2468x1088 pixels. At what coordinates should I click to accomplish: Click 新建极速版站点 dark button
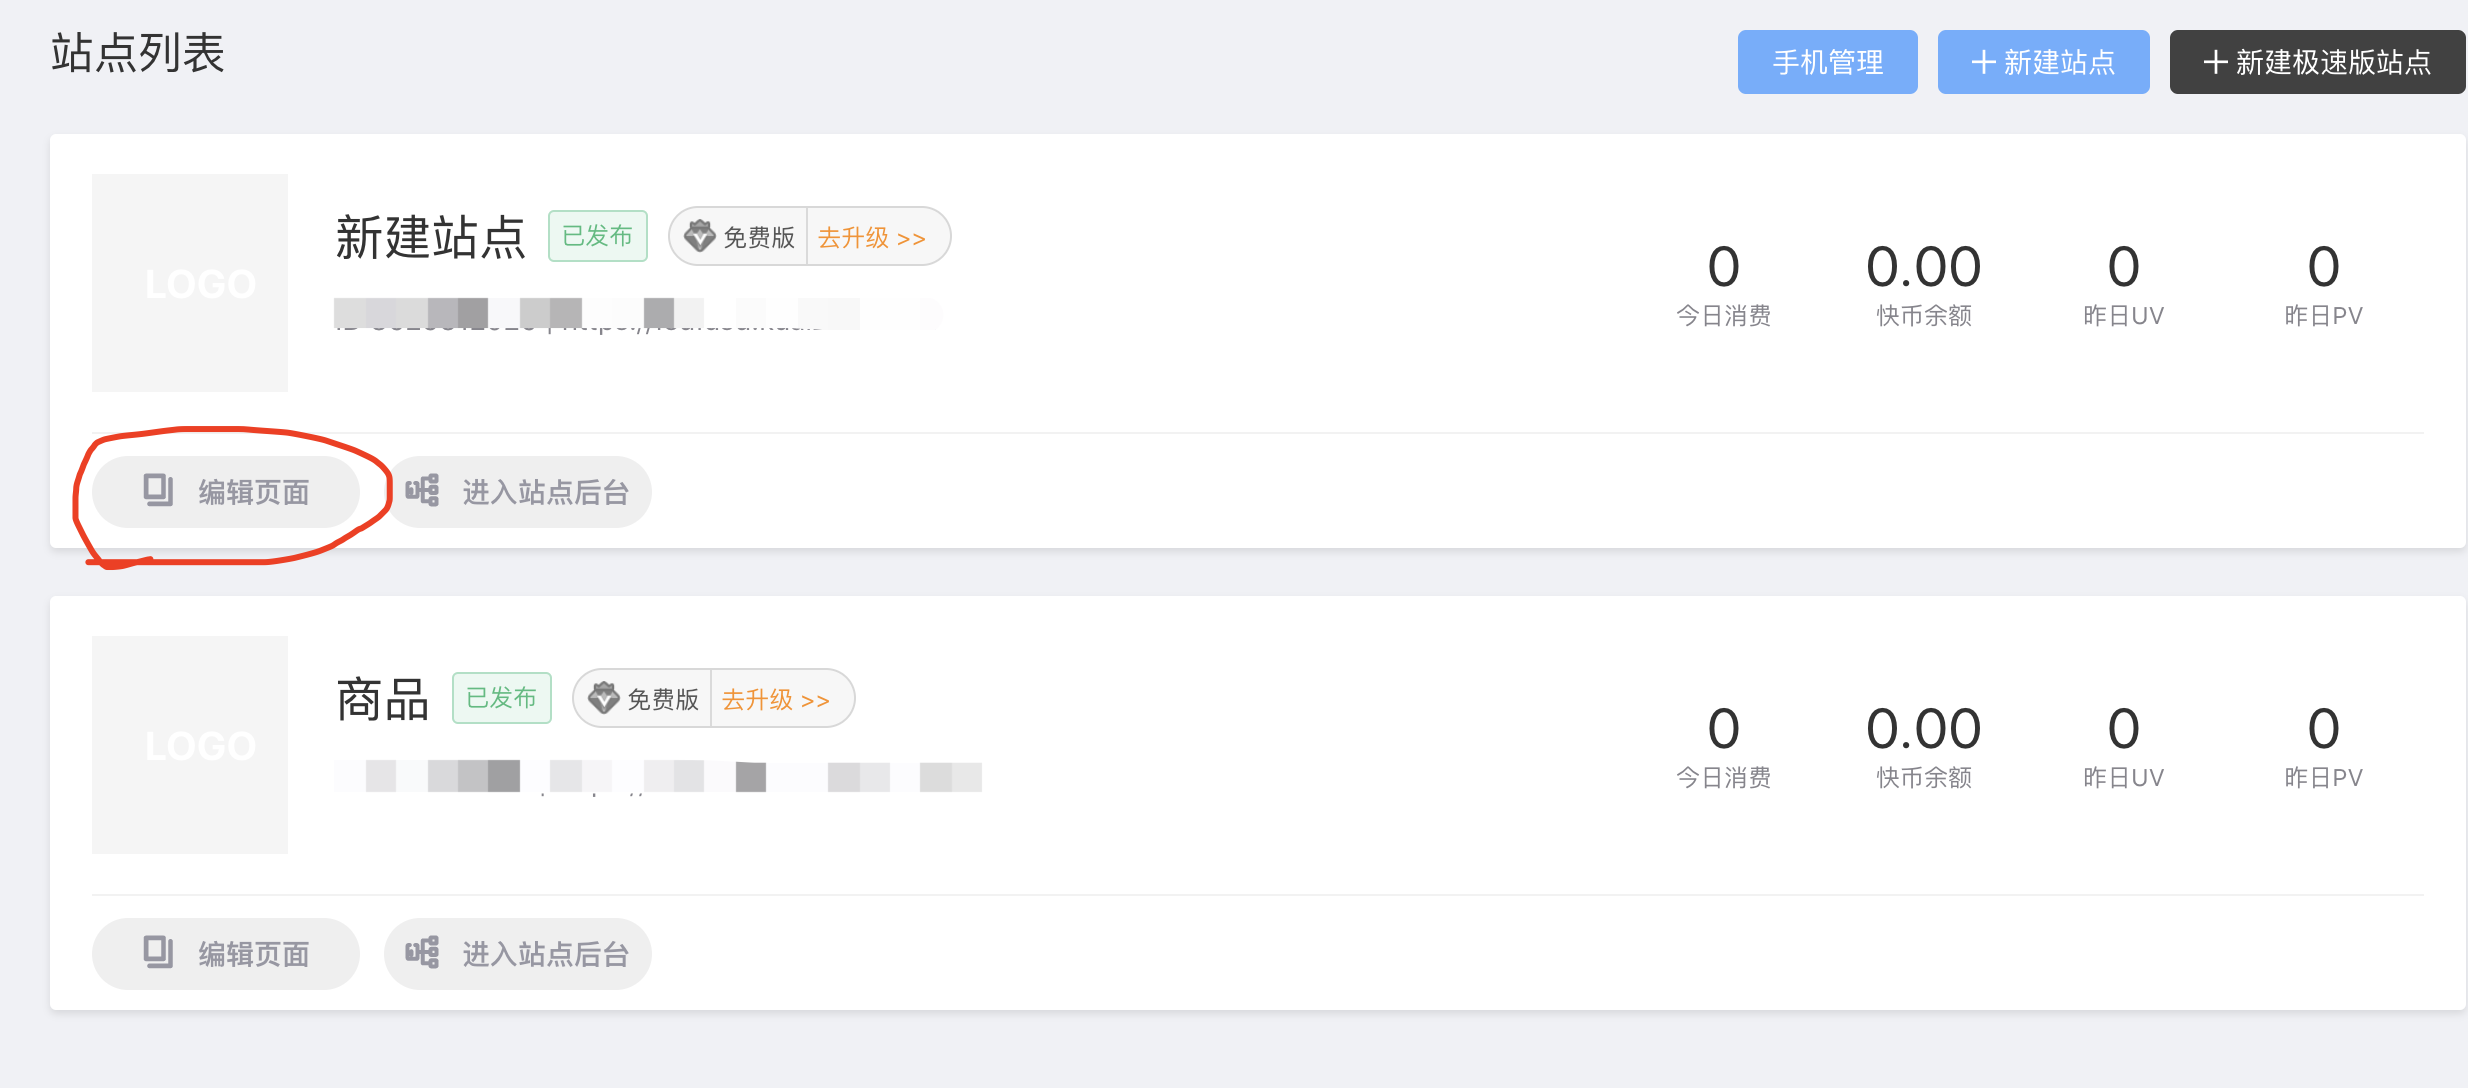[2317, 62]
